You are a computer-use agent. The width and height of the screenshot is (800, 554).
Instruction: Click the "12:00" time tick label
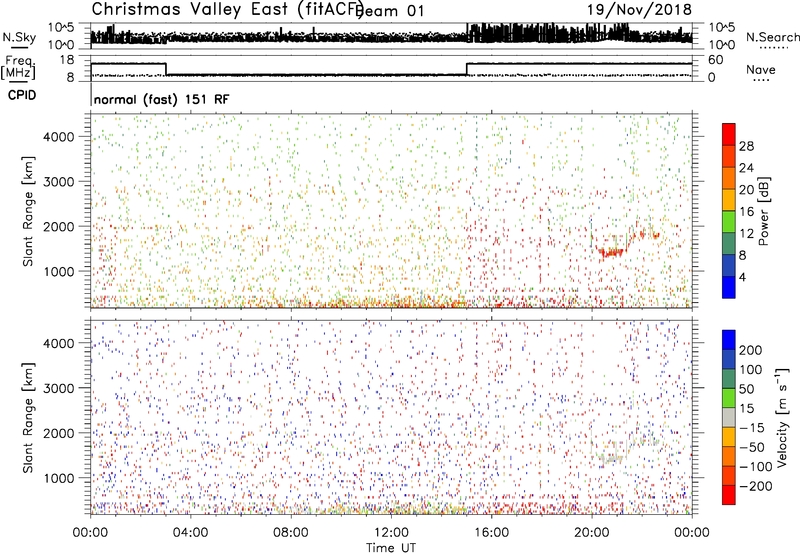point(391,533)
